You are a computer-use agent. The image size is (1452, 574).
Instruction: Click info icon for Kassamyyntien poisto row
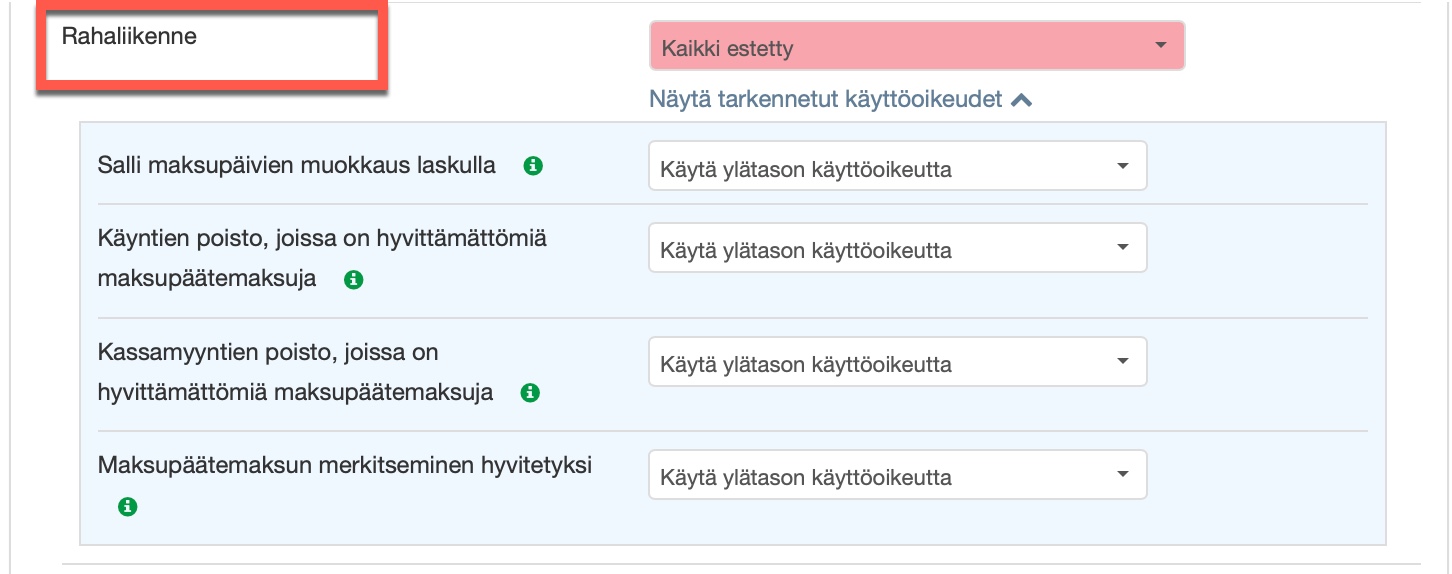531,393
